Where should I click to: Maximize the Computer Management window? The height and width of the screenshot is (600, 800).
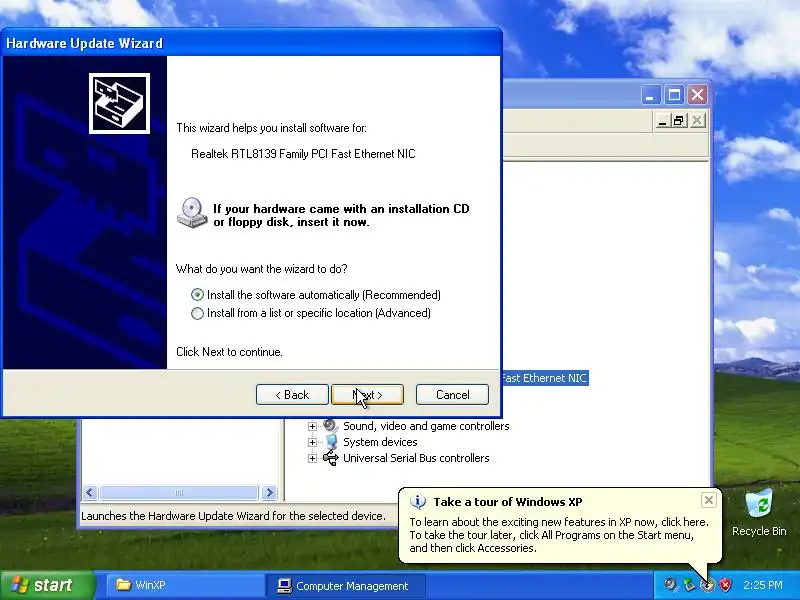674,95
